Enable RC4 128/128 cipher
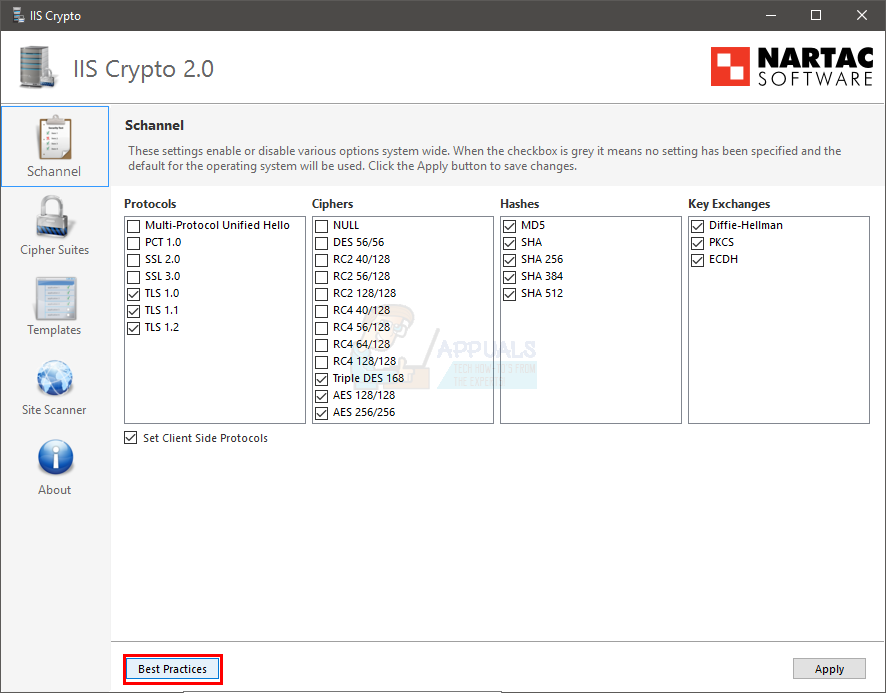Viewport: 886px width, 693px height. (322, 362)
